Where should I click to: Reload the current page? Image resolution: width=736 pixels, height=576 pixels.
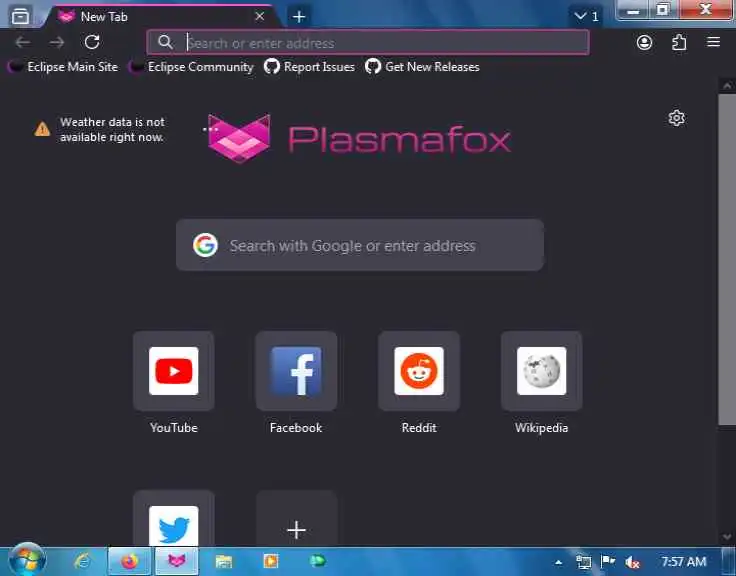[92, 42]
